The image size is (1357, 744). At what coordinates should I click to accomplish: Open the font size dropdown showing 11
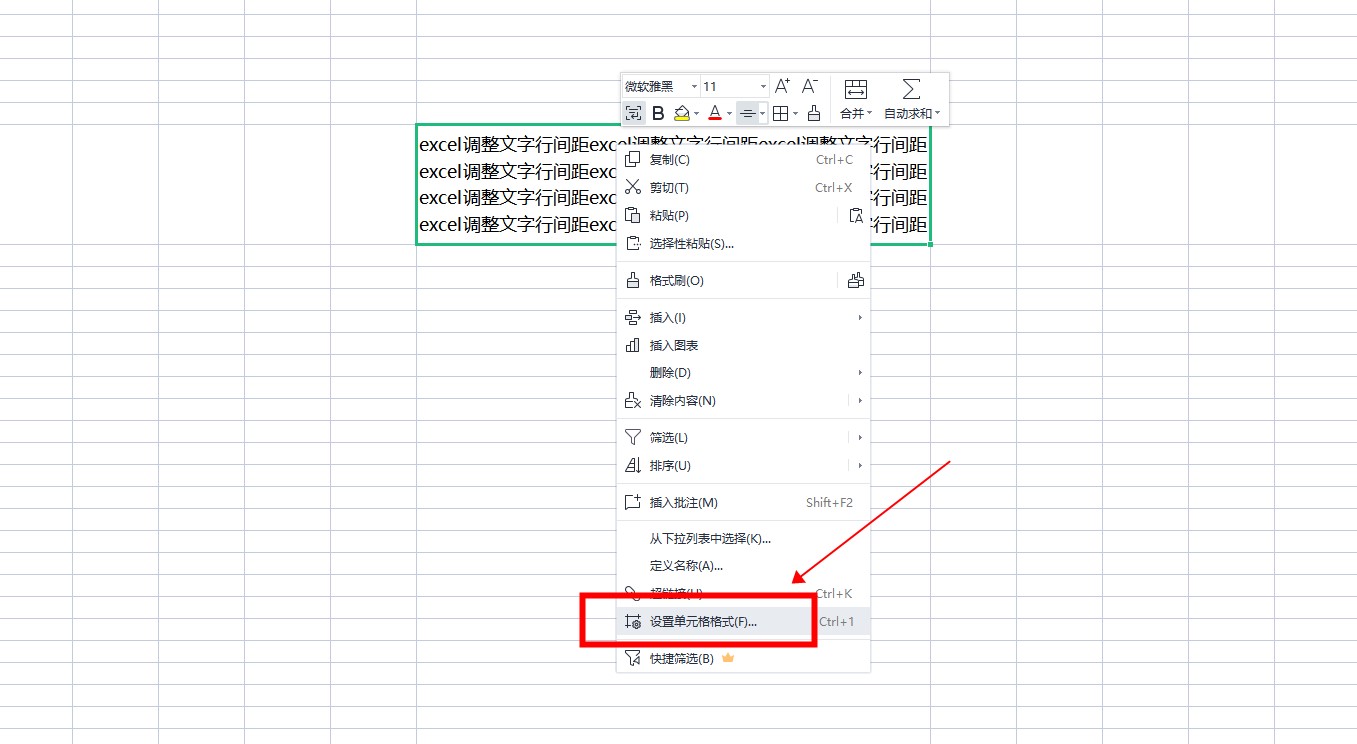pos(734,86)
